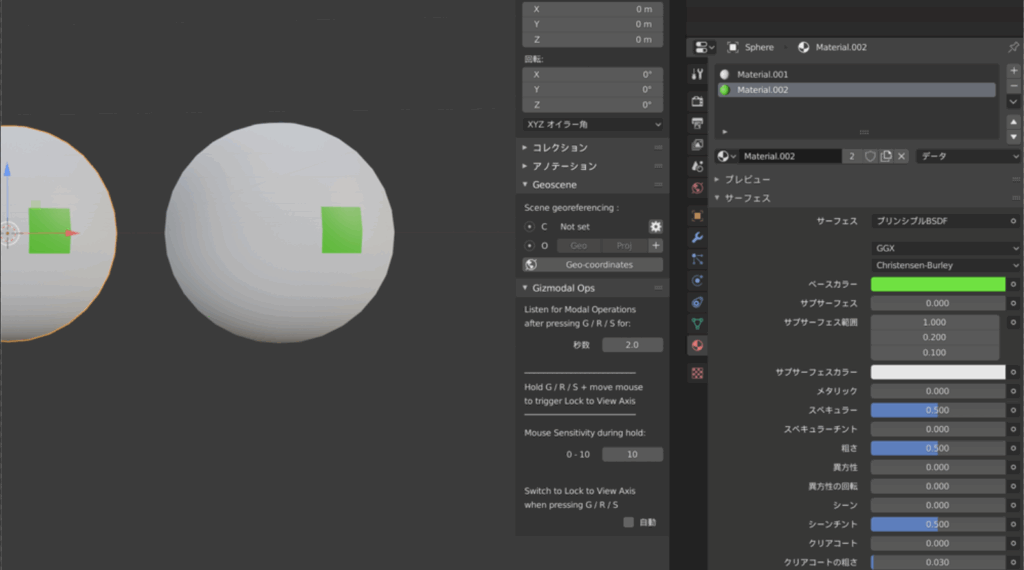The height and width of the screenshot is (570, 1024).
Task: Open the Tool properties tab
Action: [x=697, y=74]
